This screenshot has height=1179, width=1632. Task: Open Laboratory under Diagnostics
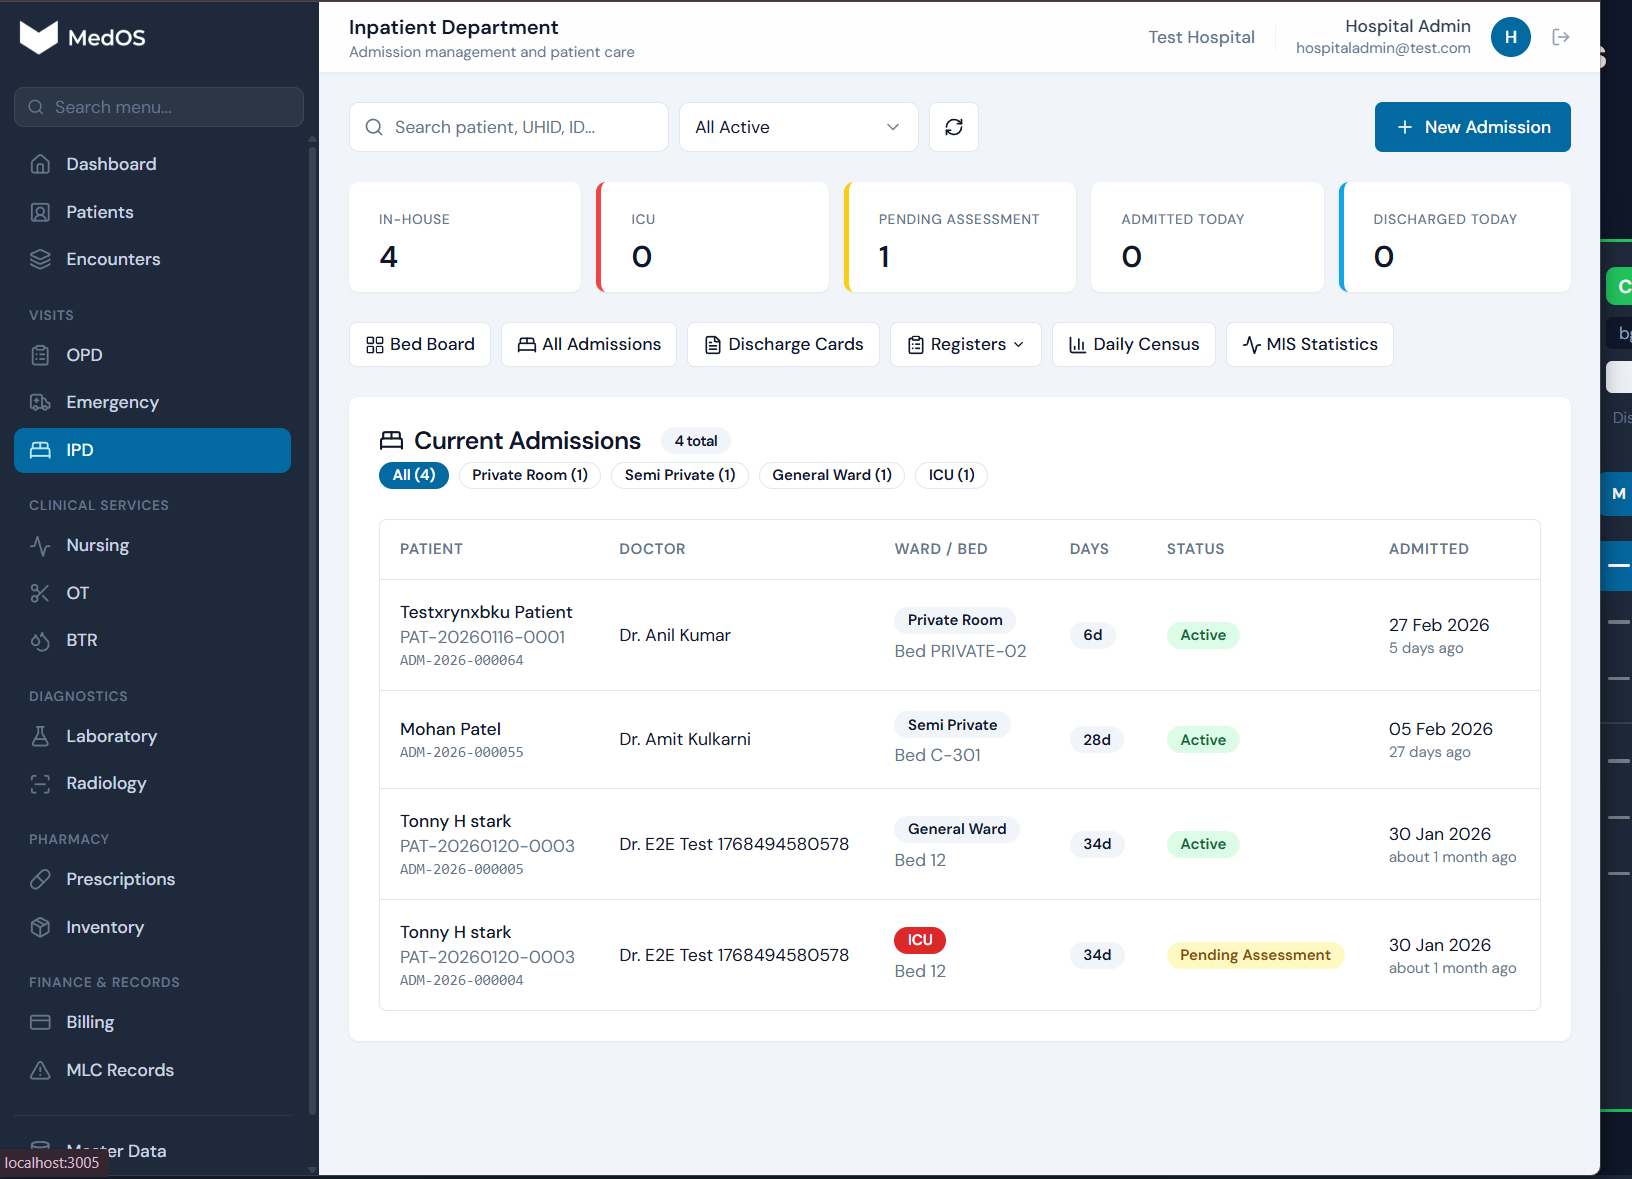111,736
